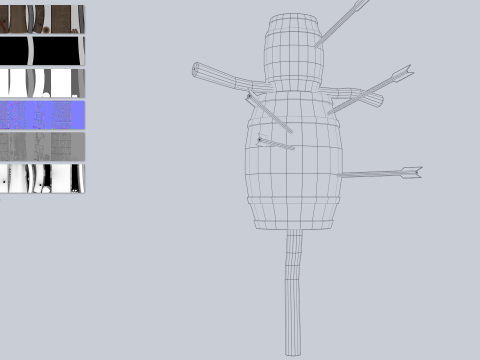Open the black metallic map texture thumbnail
Image resolution: width=480 pixels, height=360 pixels.
click(42, 51)
